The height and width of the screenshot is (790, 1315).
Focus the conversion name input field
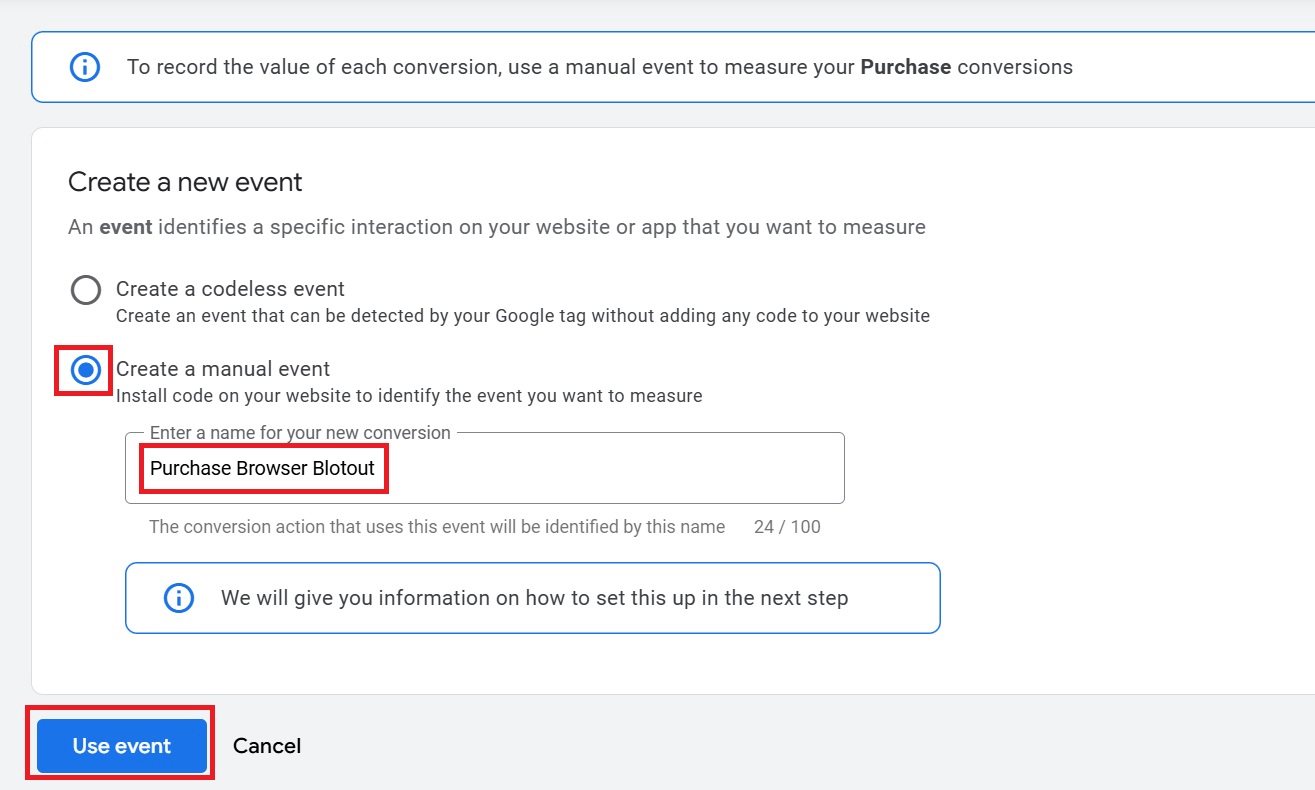coord(485,468)
